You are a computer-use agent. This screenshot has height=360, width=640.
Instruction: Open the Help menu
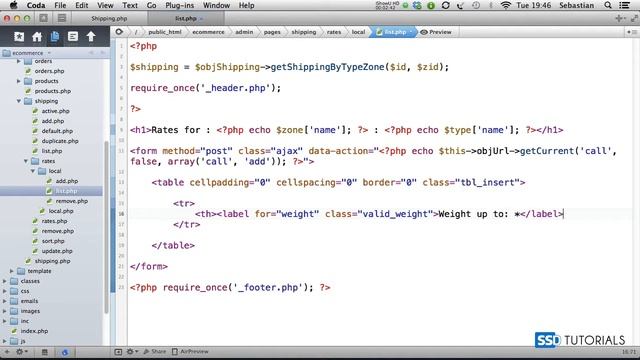247,5
